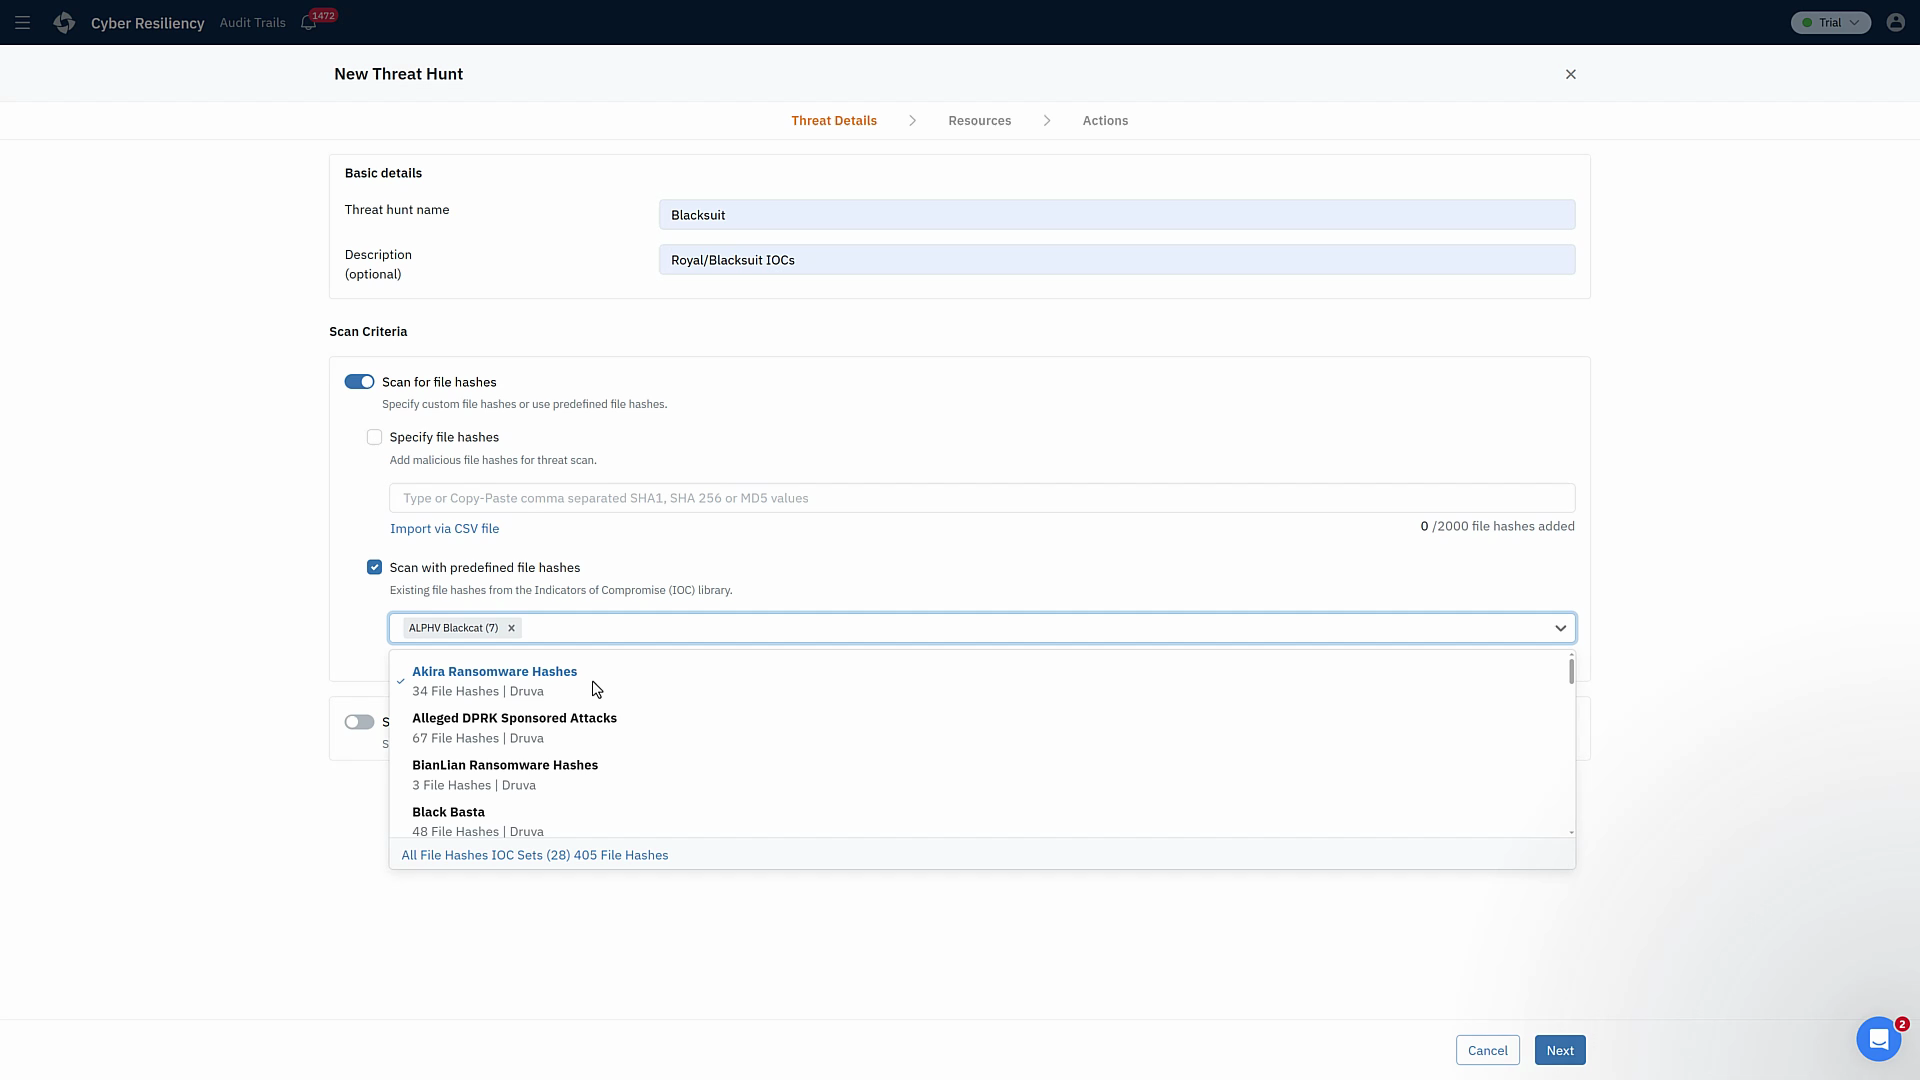Collapse the IOC sets dropdown via its chevron
This screenshot has height=1080, width=1920.
[x=1561, y=628]
